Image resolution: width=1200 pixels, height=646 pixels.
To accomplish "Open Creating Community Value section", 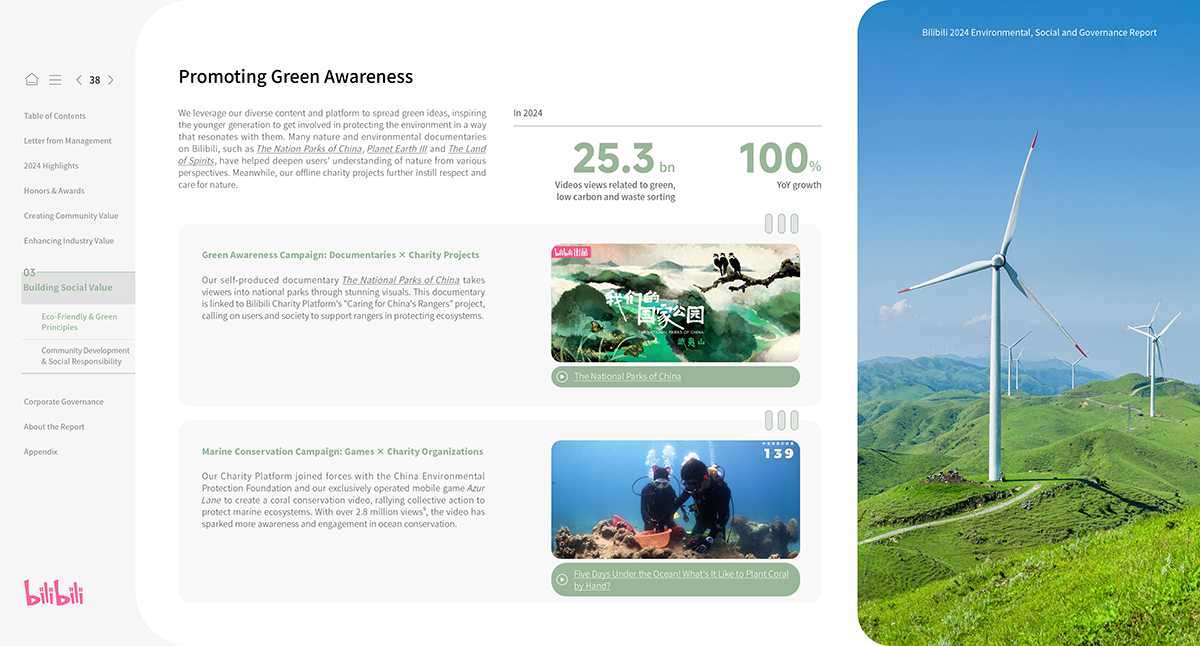I will coord(71,216).
